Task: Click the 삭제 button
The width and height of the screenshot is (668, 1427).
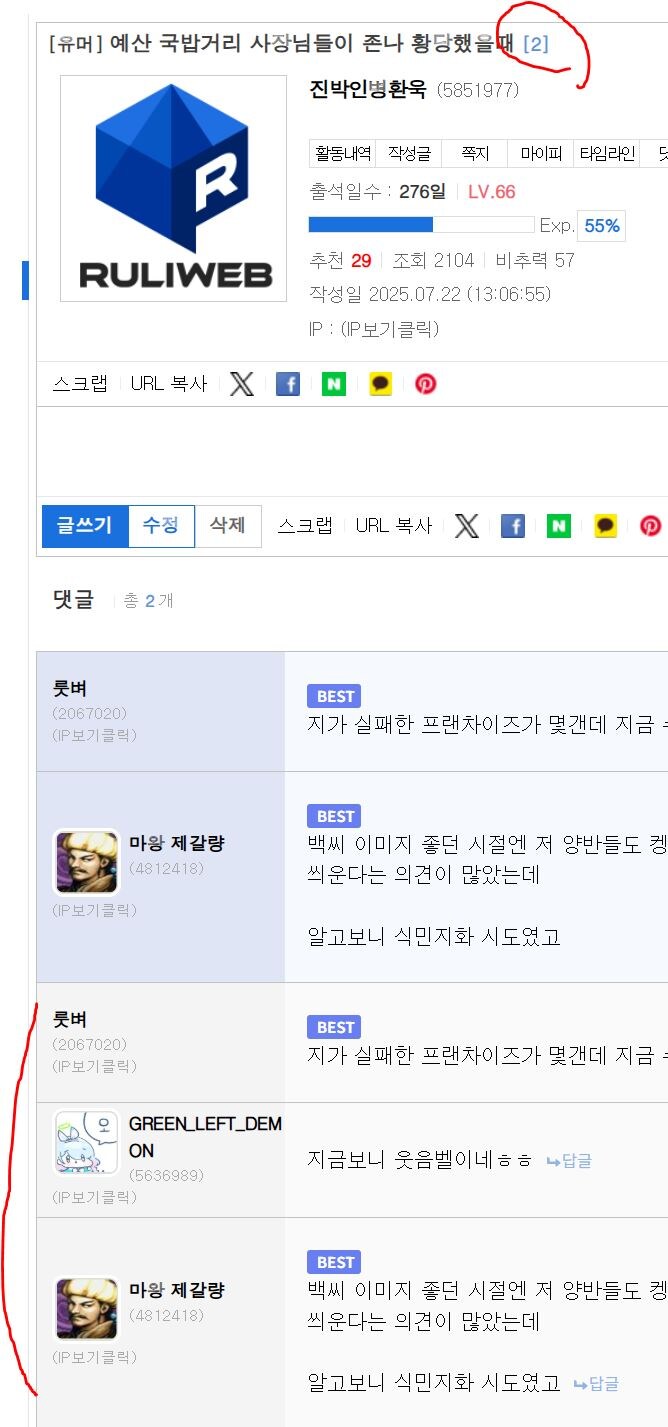Action: (x=228, y=526)
